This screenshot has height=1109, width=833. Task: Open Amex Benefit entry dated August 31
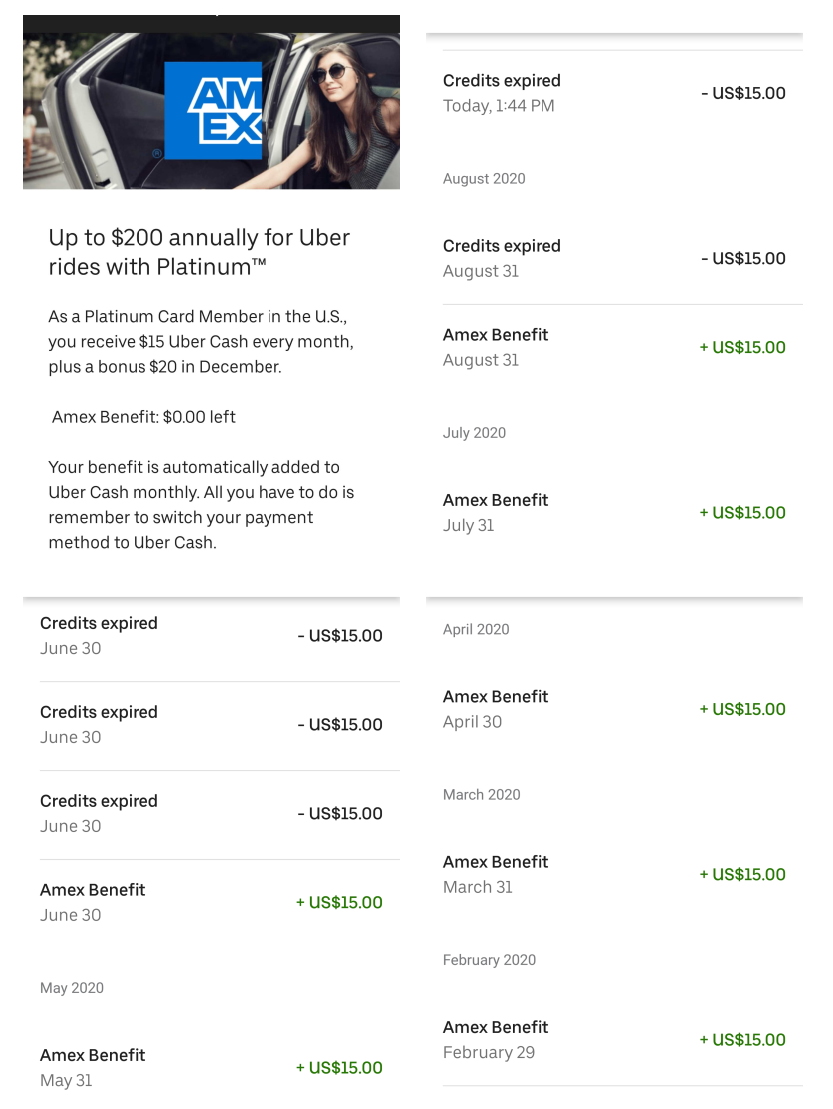[614, 347]
